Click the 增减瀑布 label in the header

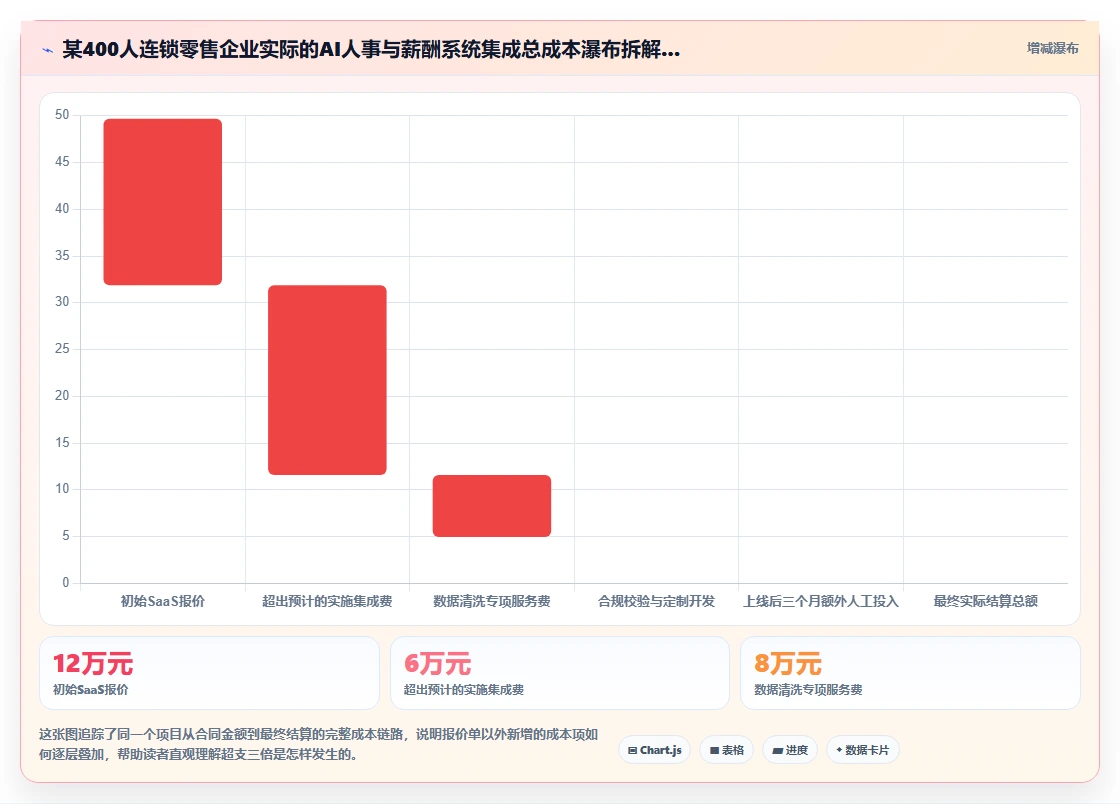(1052, 49)
